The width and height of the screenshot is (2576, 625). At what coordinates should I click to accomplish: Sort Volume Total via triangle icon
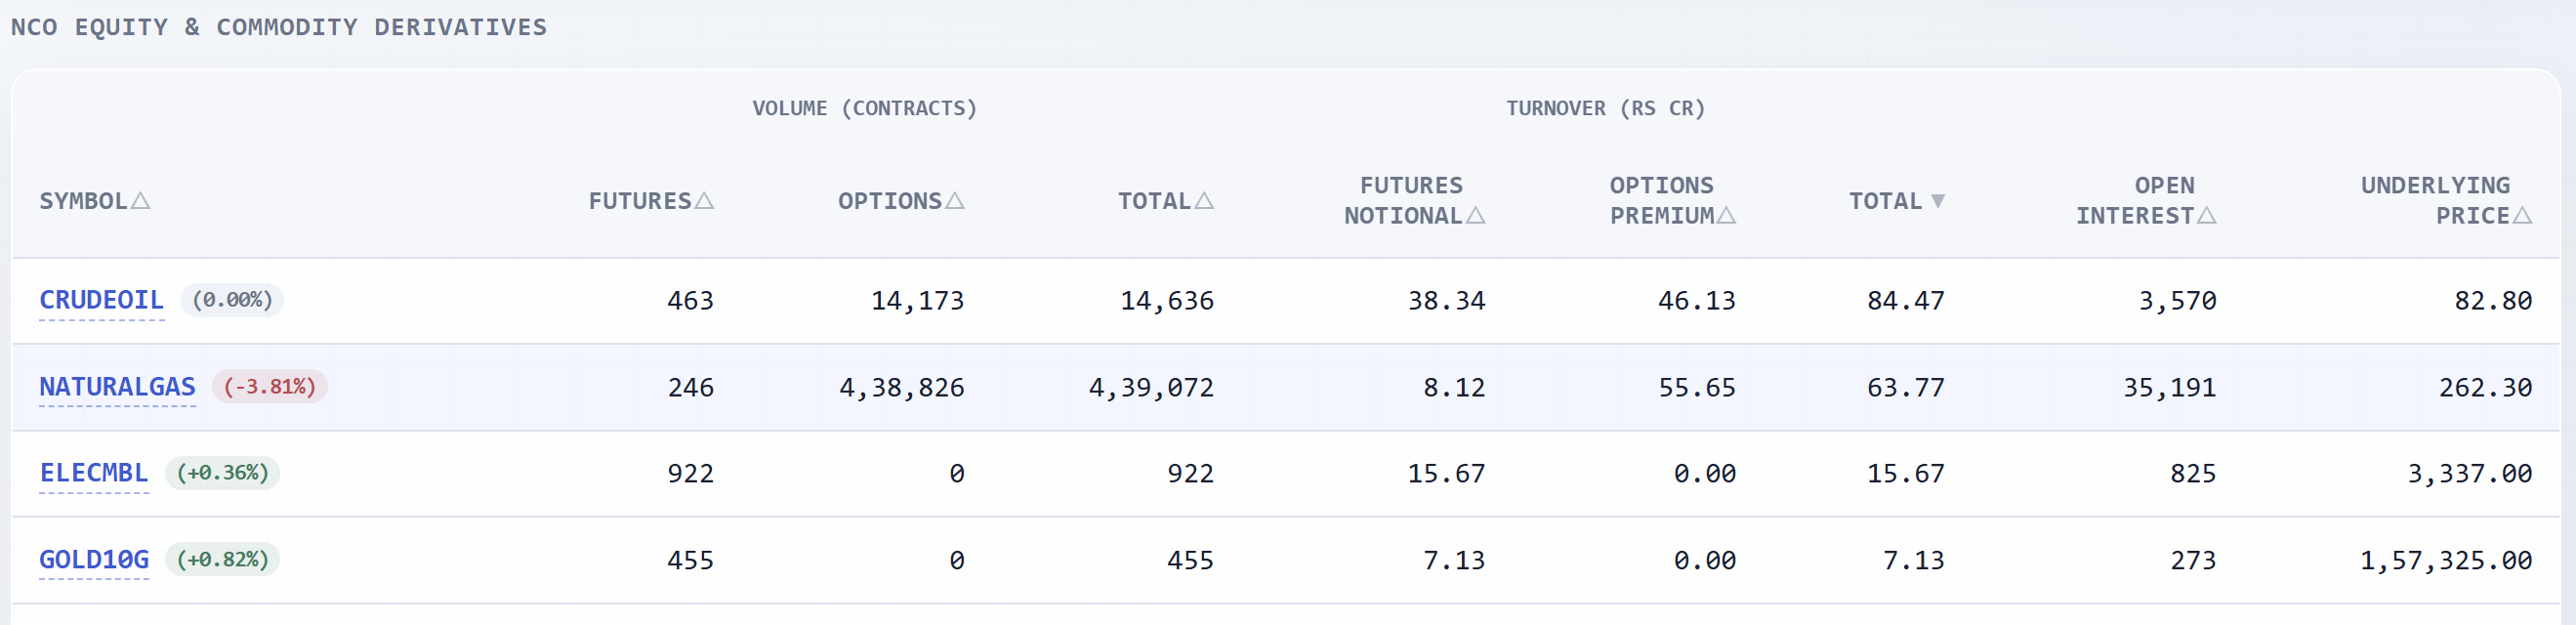tap(1204, 201)
